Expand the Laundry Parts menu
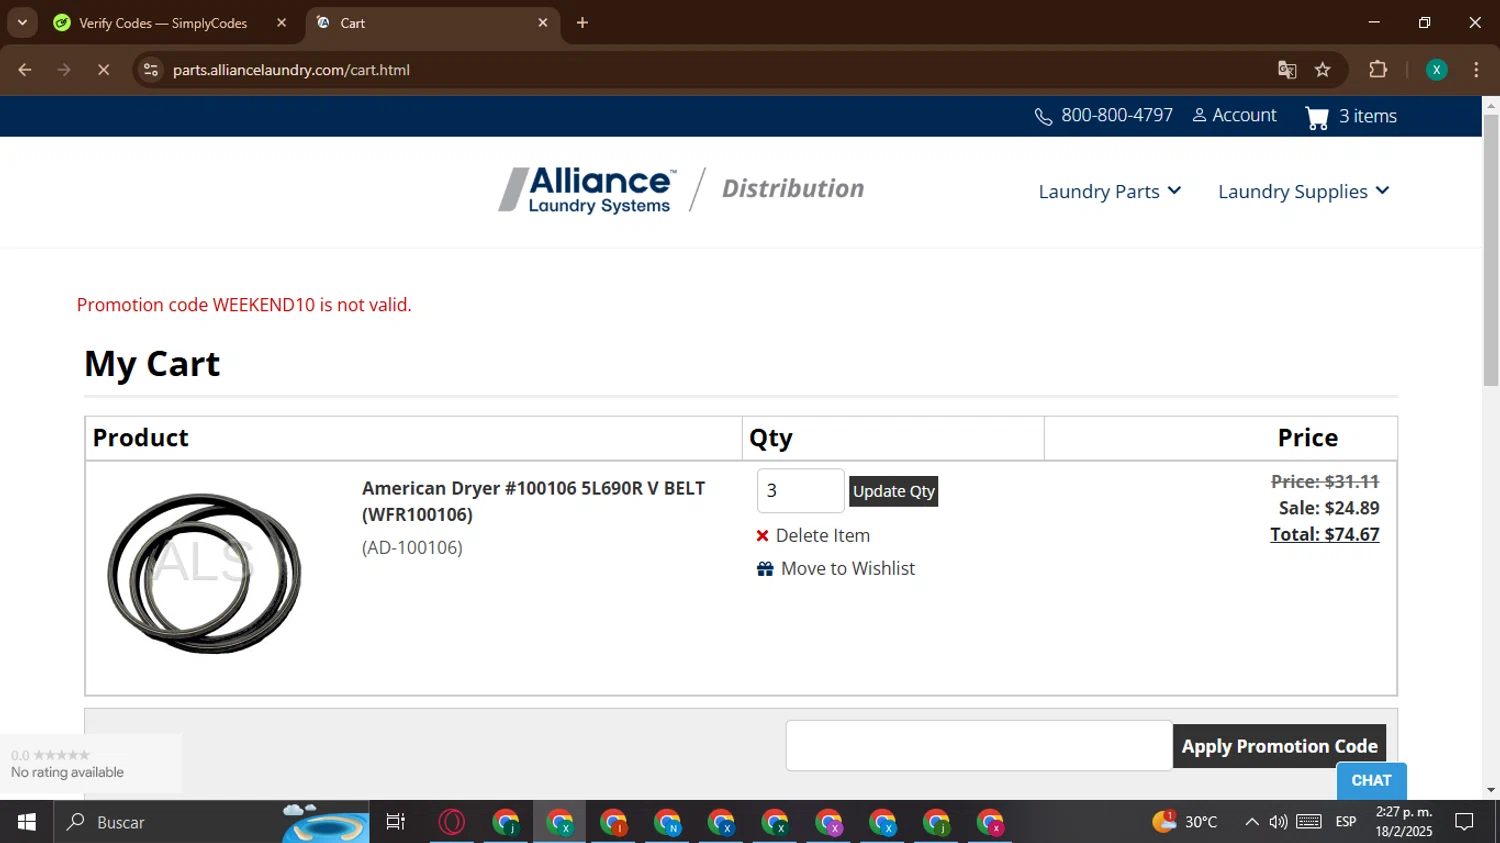 (x=1109, y=191)
